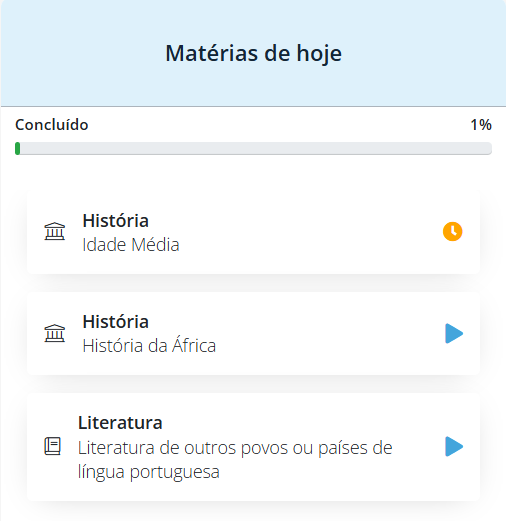The image size is (506, 521).
Task: Start the História da África lesson play icon
Action: (454, 333)
